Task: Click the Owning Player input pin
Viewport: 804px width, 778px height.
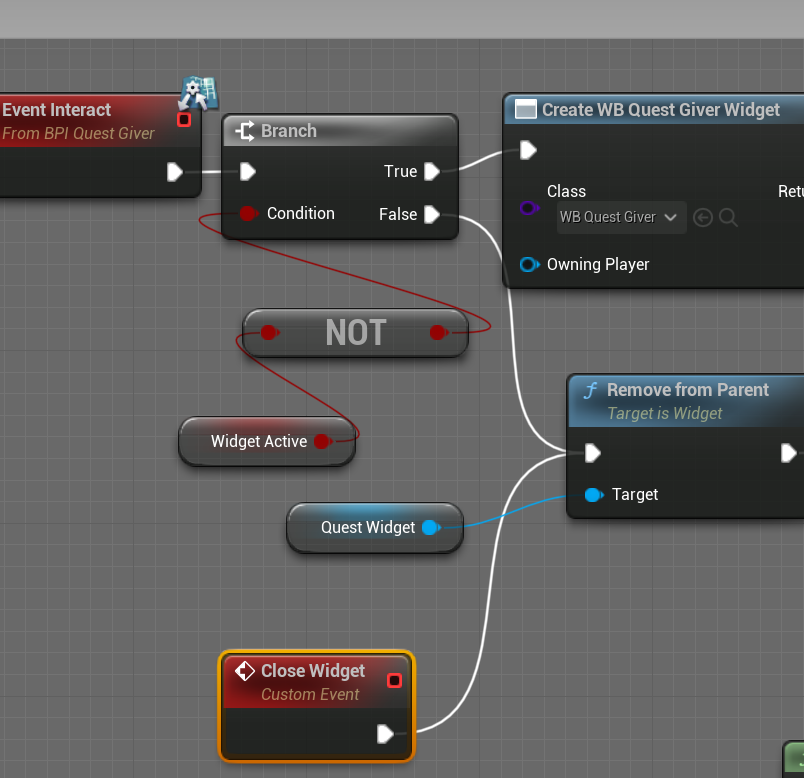Action: (529, 265)
